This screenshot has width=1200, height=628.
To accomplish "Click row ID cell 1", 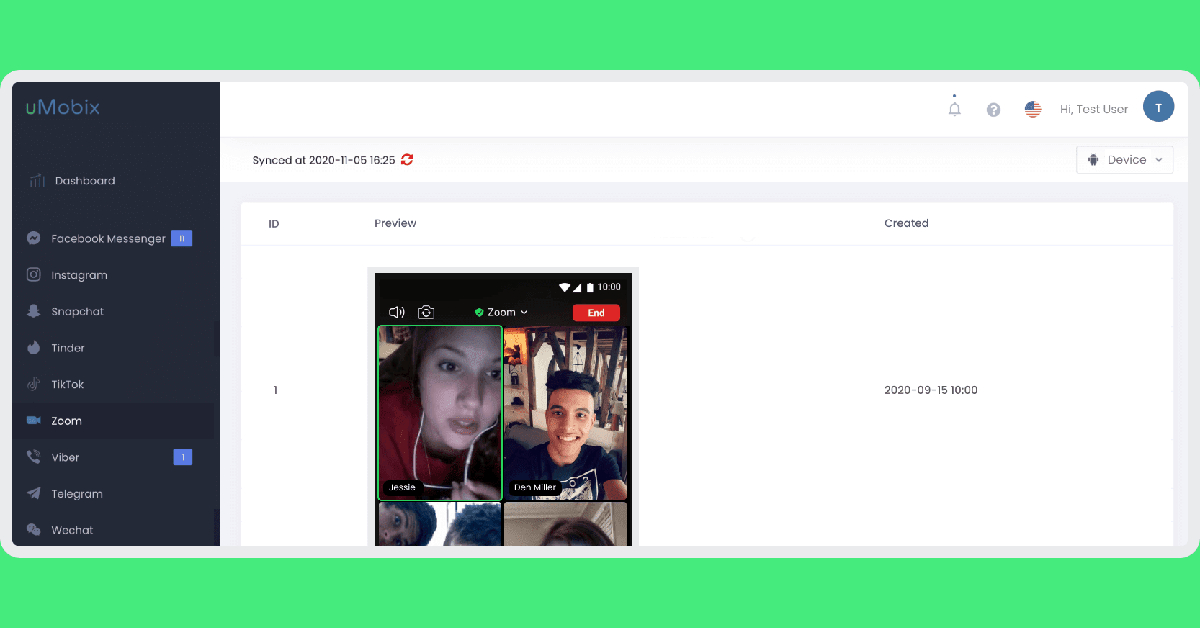I will 275,390.
